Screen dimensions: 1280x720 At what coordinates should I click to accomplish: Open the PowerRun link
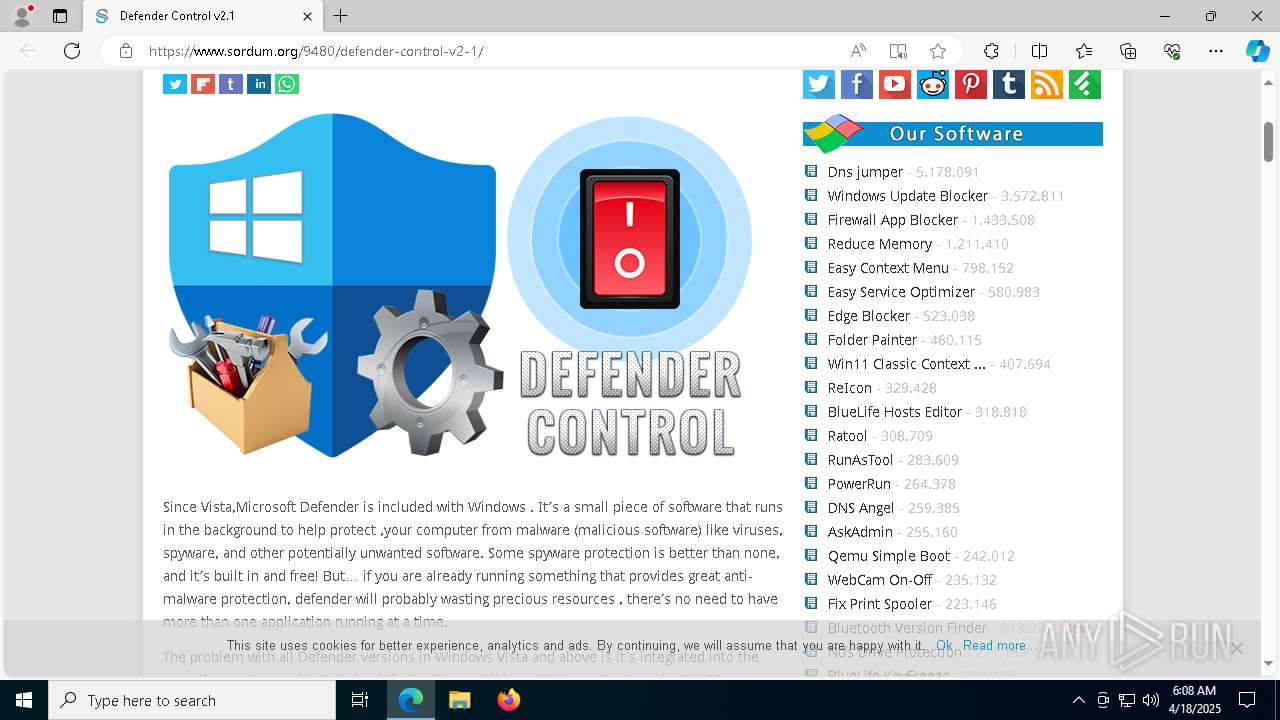[859, 484]
